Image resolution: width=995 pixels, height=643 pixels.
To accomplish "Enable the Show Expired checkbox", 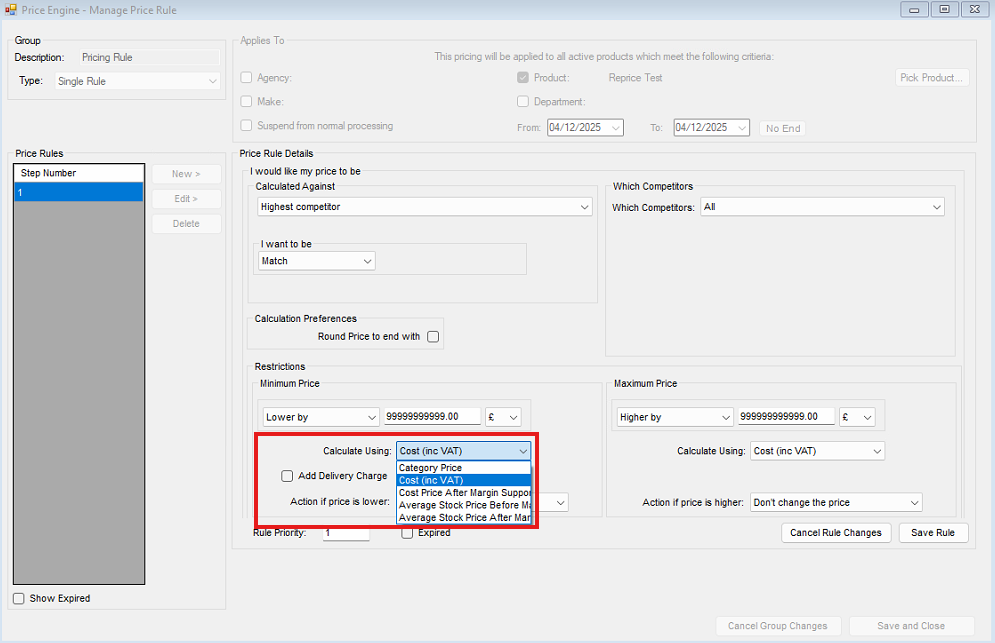I will click(19, 599).
